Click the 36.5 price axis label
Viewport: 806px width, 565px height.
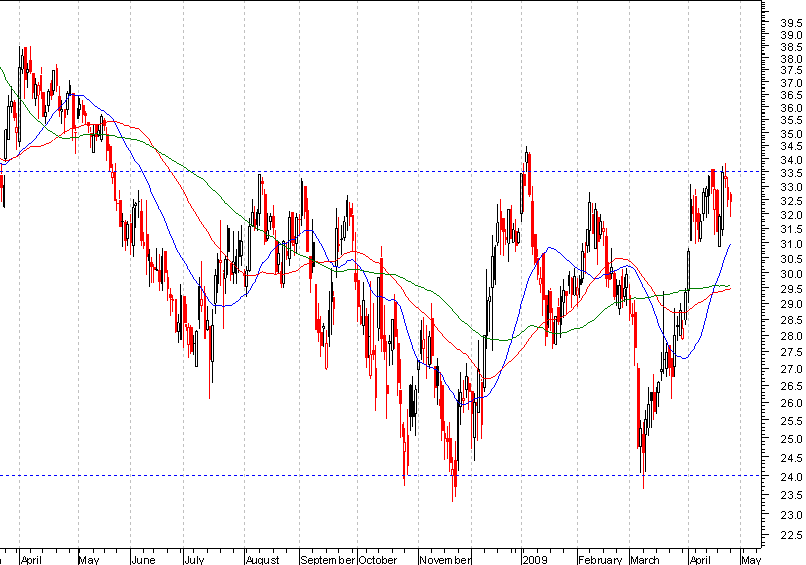click(x=791, y=95)
